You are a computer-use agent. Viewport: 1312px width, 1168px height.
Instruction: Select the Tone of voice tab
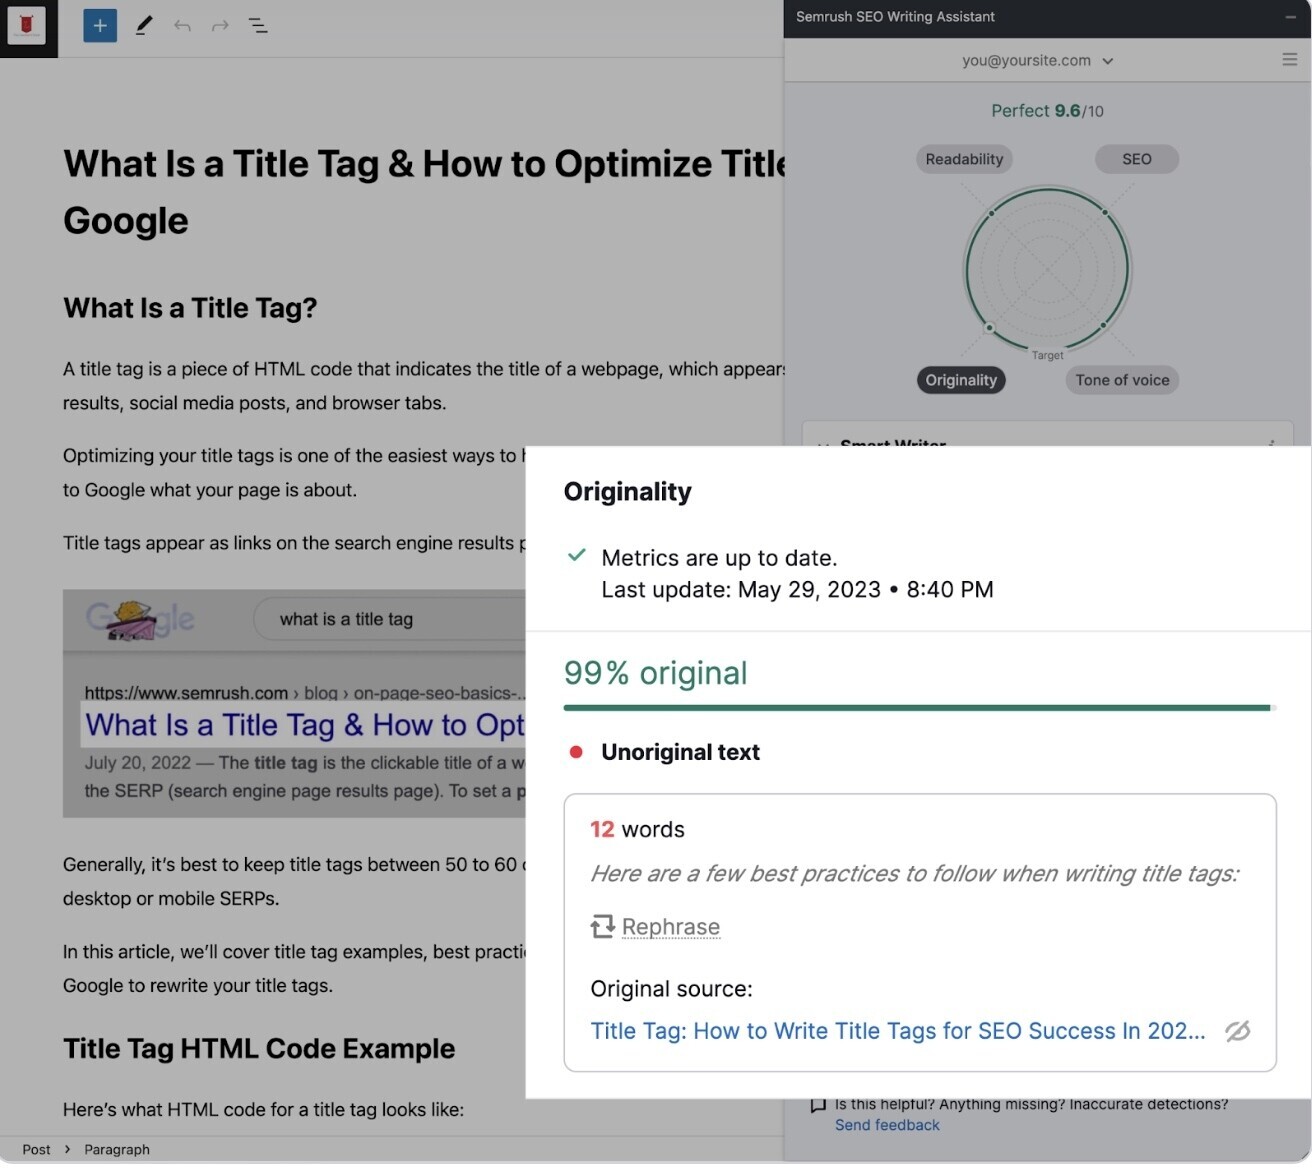1121,380
